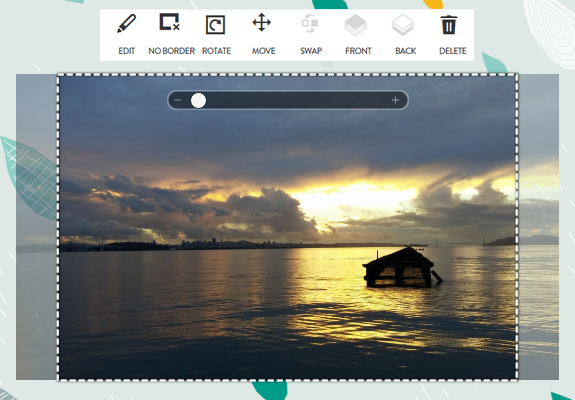Click the EDIT text label
Screen dimensions: 575x400
127,51
